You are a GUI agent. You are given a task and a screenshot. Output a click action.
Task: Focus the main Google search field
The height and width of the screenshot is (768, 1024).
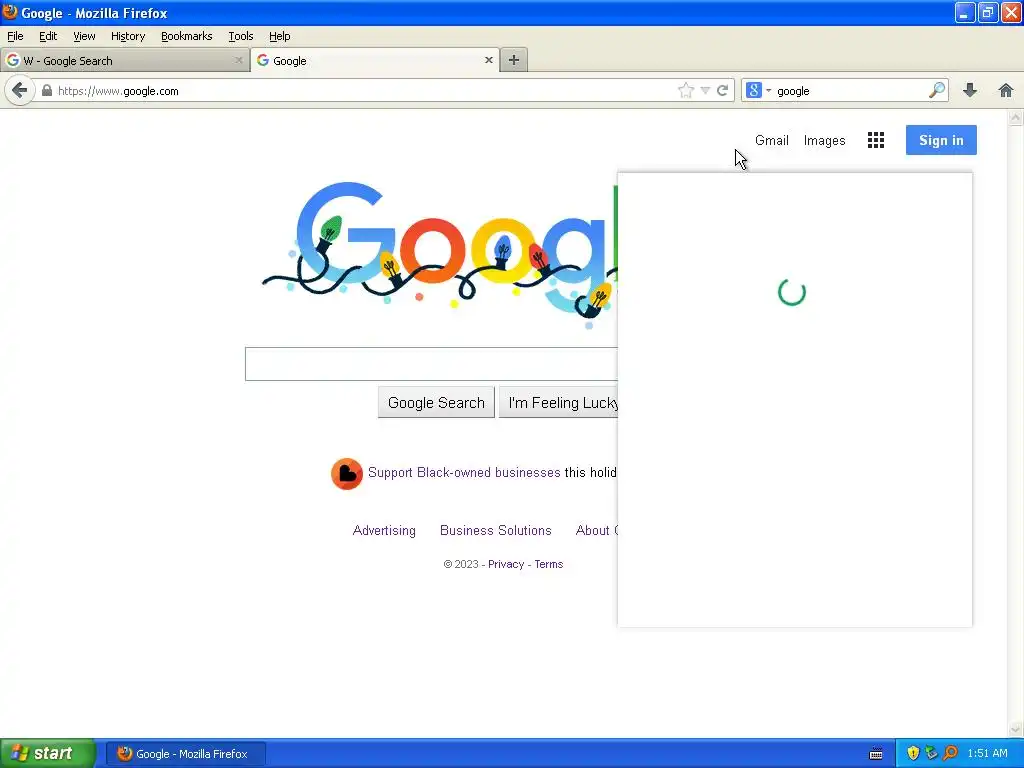click(431, 364)
